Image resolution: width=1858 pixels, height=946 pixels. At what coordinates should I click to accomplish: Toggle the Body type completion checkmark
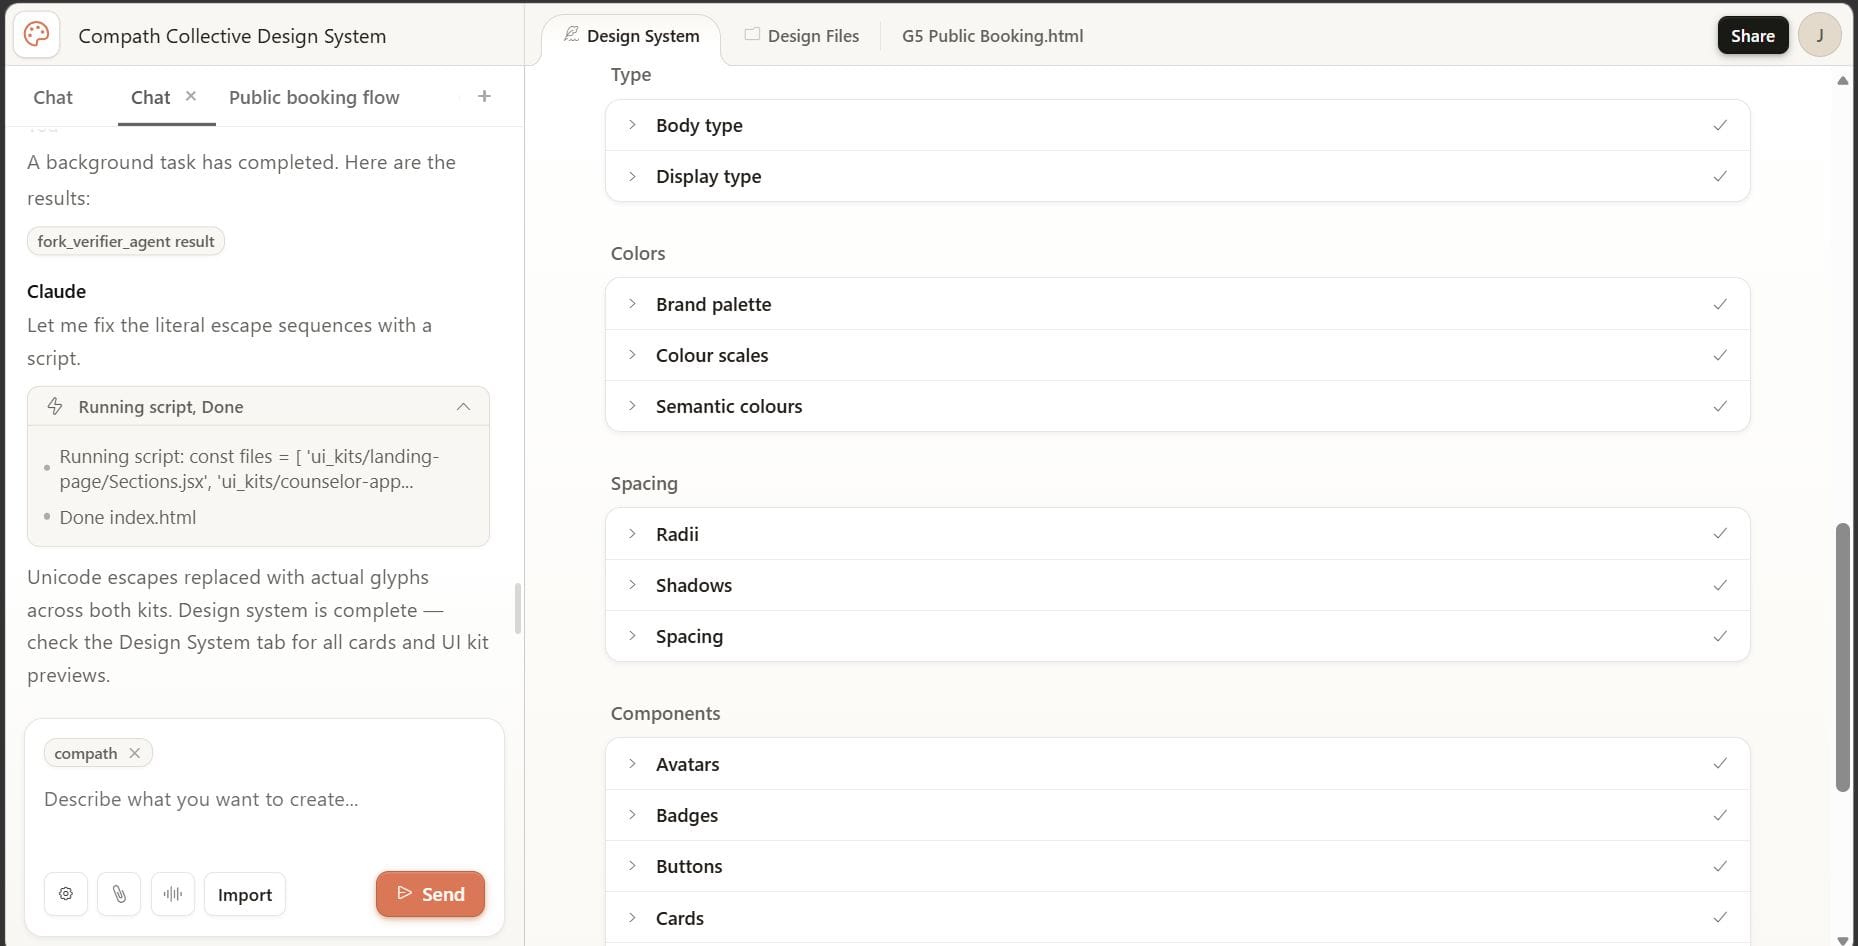[x=1719, y=125]
